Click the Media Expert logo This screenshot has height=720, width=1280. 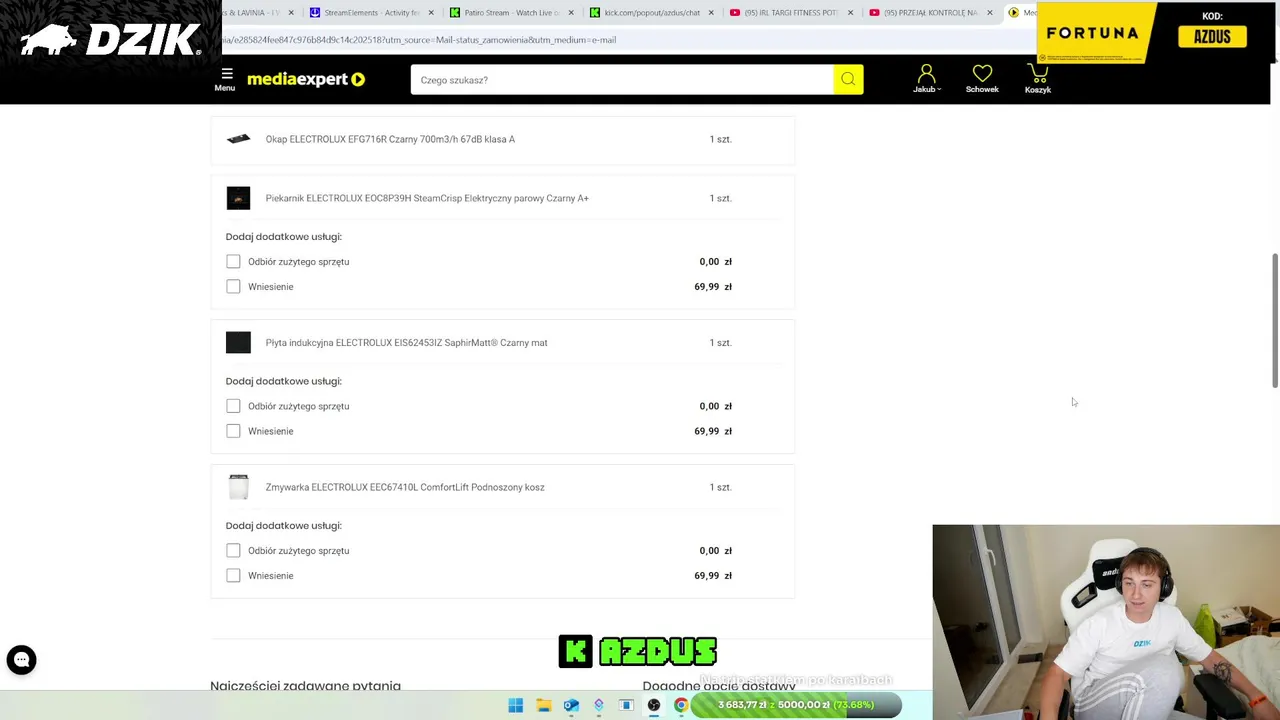[x=306, y=79]
